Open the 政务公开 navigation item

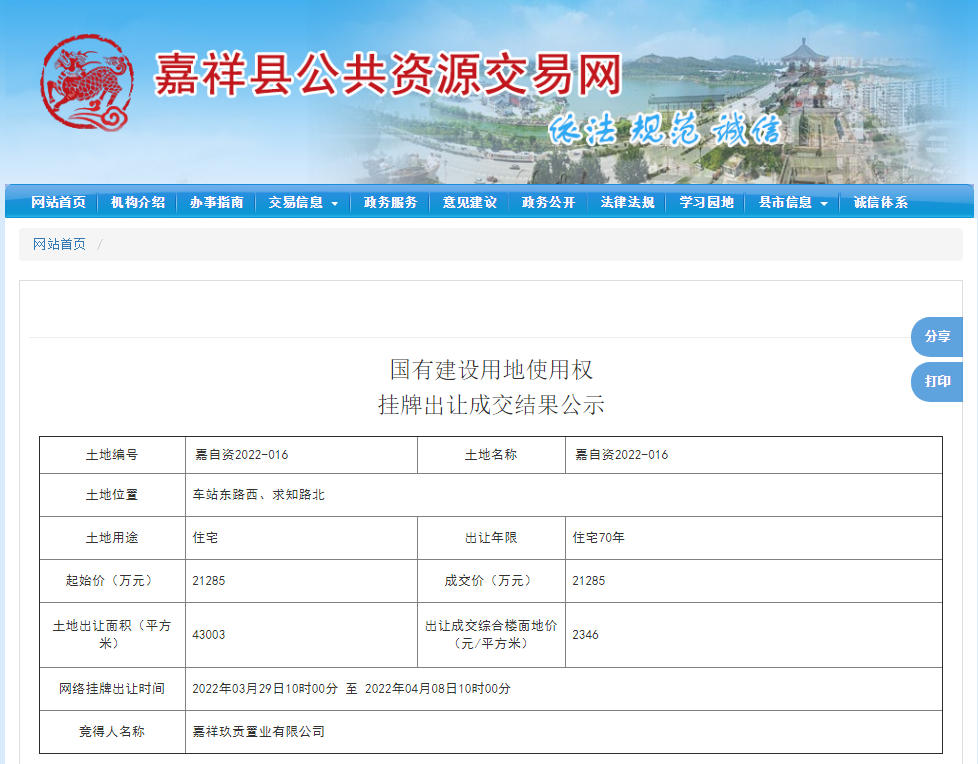[x=548, y=201]
